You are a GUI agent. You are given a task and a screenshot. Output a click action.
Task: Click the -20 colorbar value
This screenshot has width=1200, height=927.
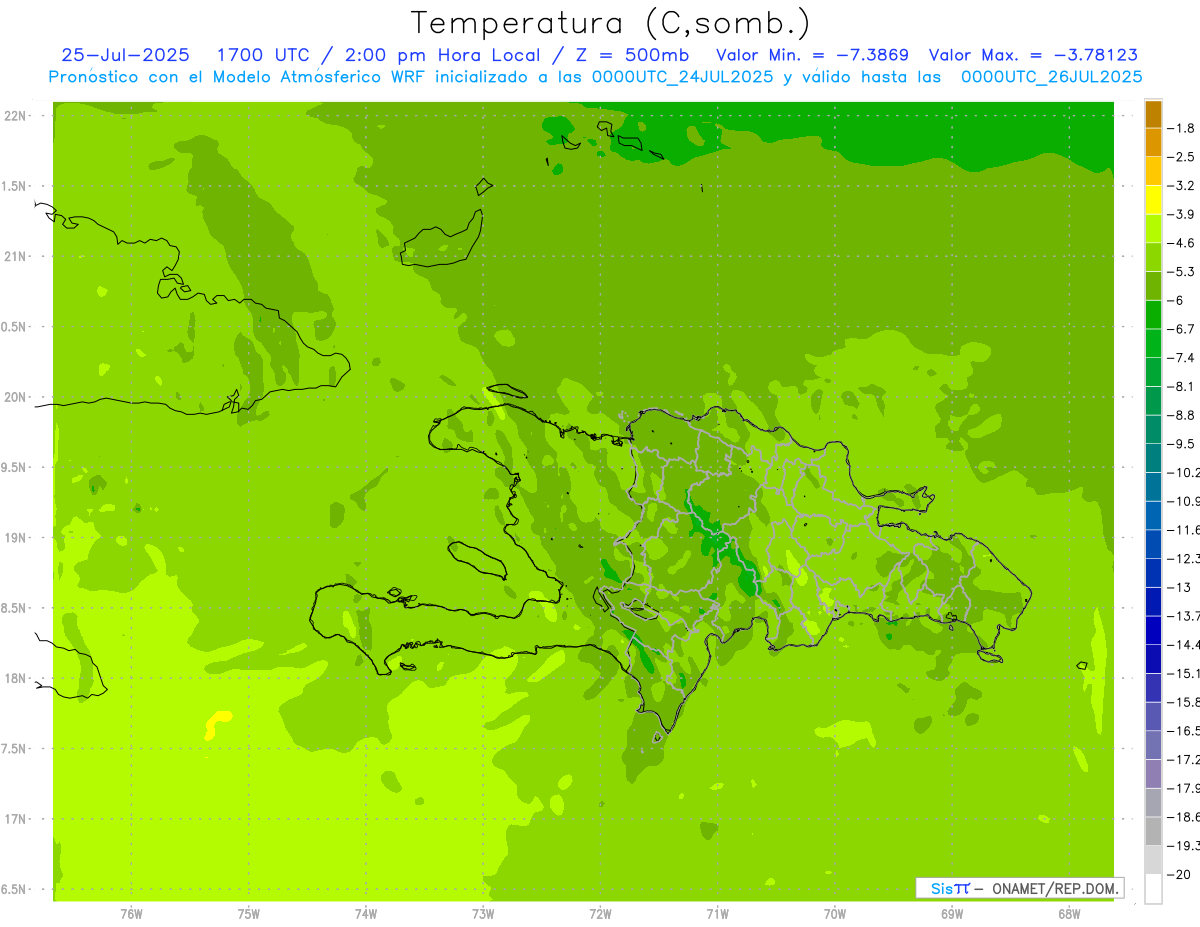(x=1179, y=874)
